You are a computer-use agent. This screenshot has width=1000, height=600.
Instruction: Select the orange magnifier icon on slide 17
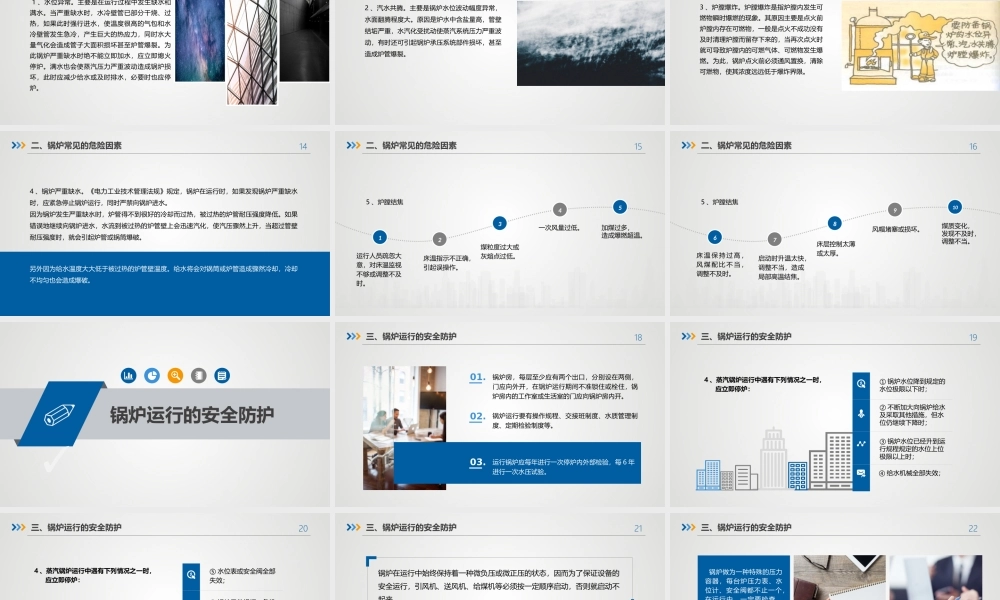point(175,375)
